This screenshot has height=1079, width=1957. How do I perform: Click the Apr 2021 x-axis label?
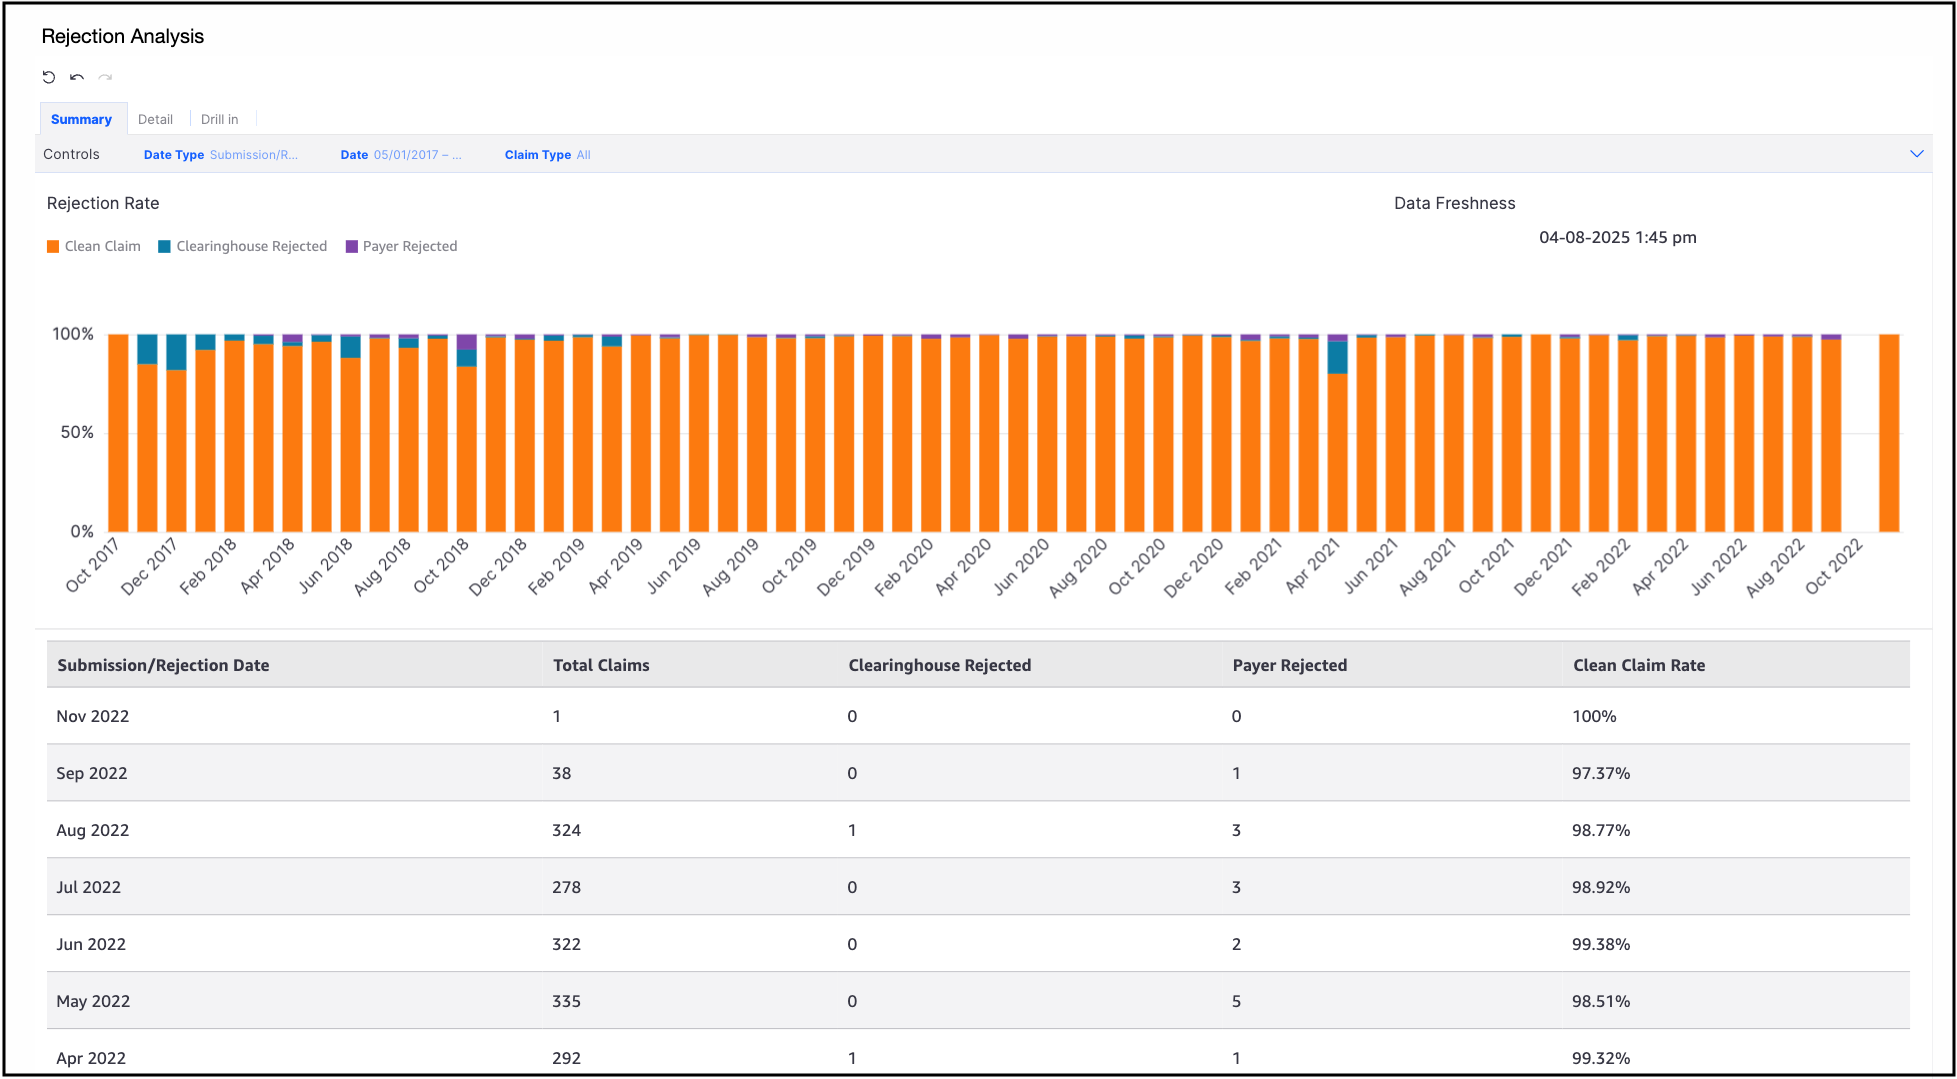coord(1312,565)
